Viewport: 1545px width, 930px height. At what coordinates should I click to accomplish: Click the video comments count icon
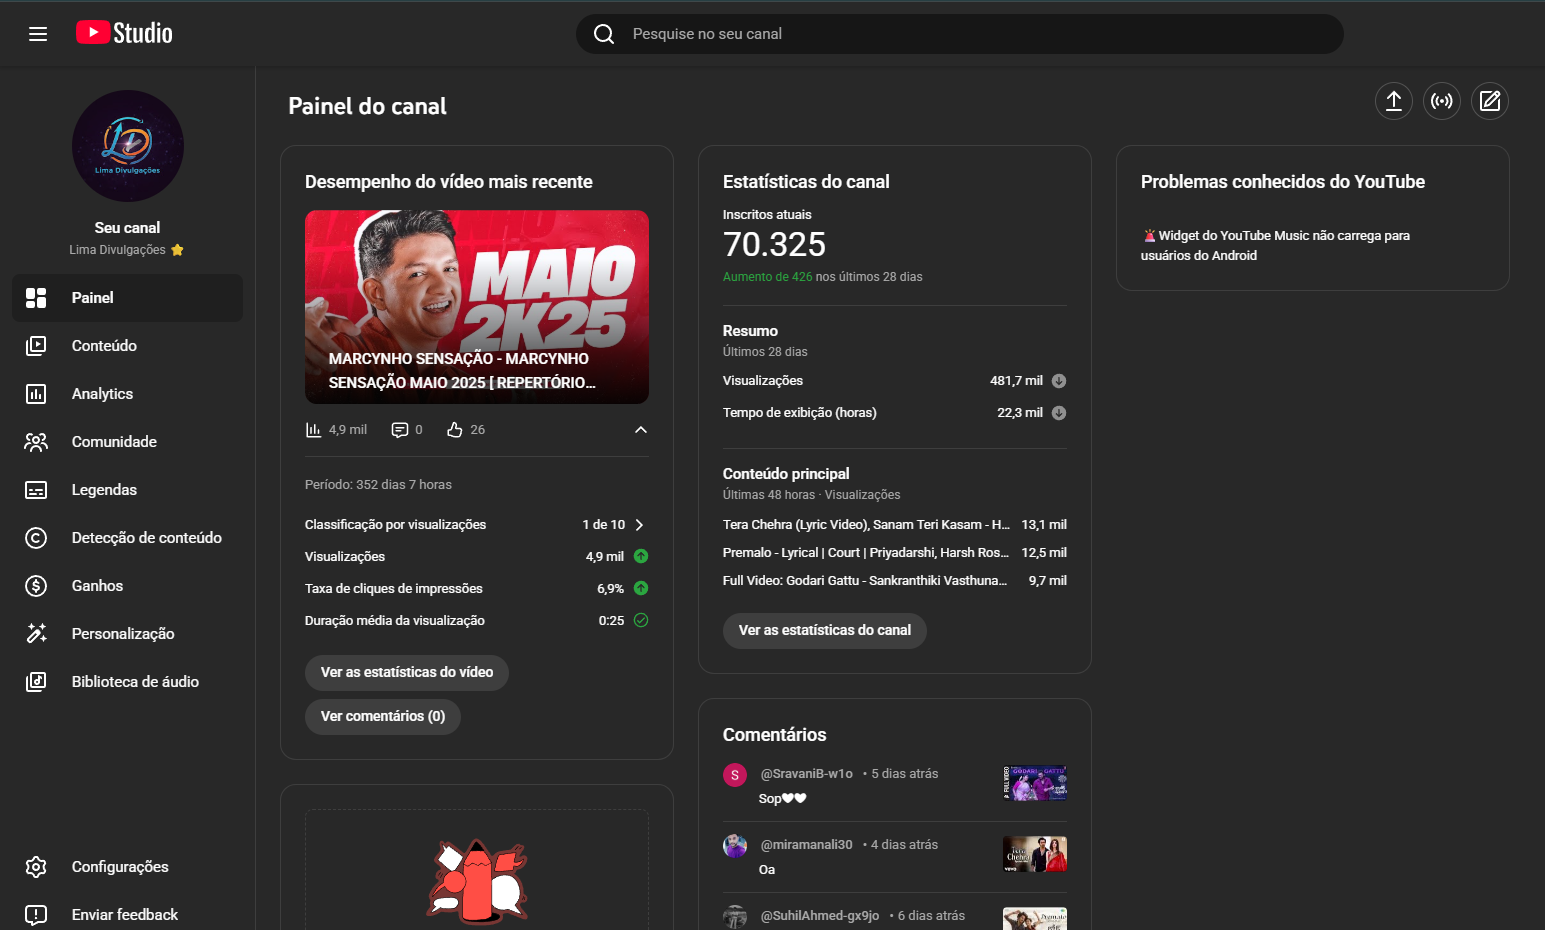pyautogui.click(x=400, y=430)
